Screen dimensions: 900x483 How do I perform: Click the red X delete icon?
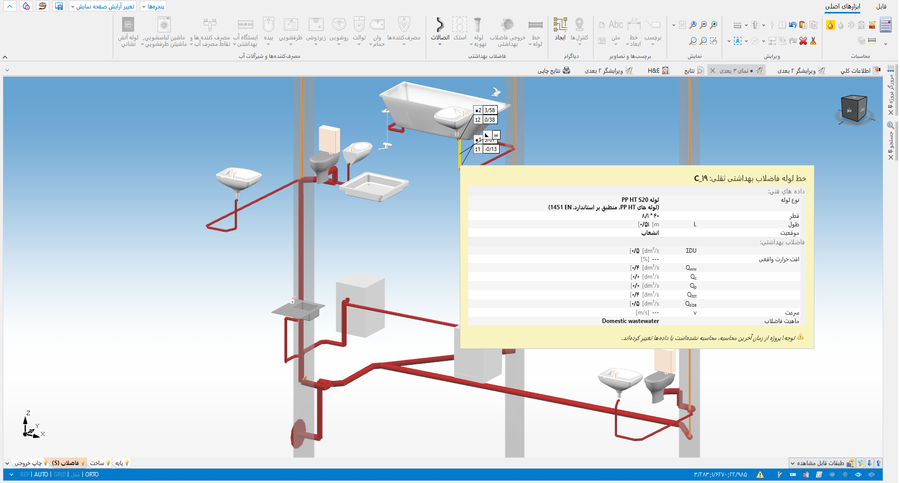tap(803, 41)
